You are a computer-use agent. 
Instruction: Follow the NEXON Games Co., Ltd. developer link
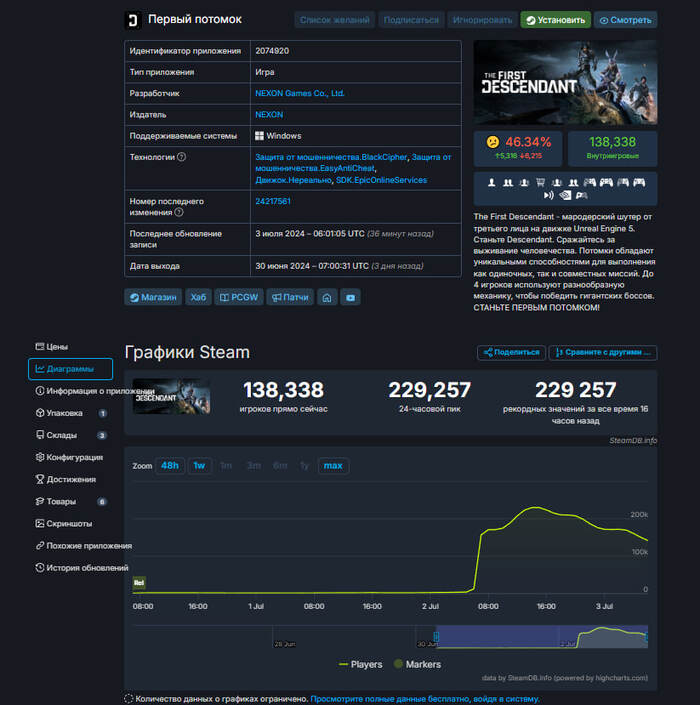(x=300, y=94)
